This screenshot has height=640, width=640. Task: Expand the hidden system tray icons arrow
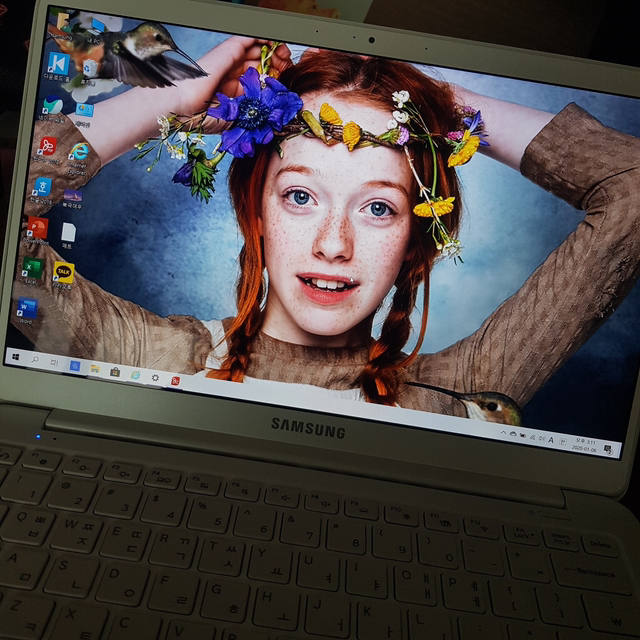(x=503, y=433)
